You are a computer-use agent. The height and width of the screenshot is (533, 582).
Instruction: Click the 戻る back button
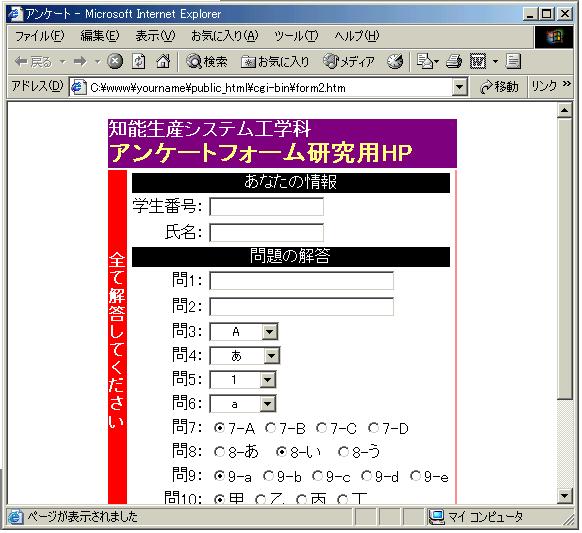[x=33, y=61]
